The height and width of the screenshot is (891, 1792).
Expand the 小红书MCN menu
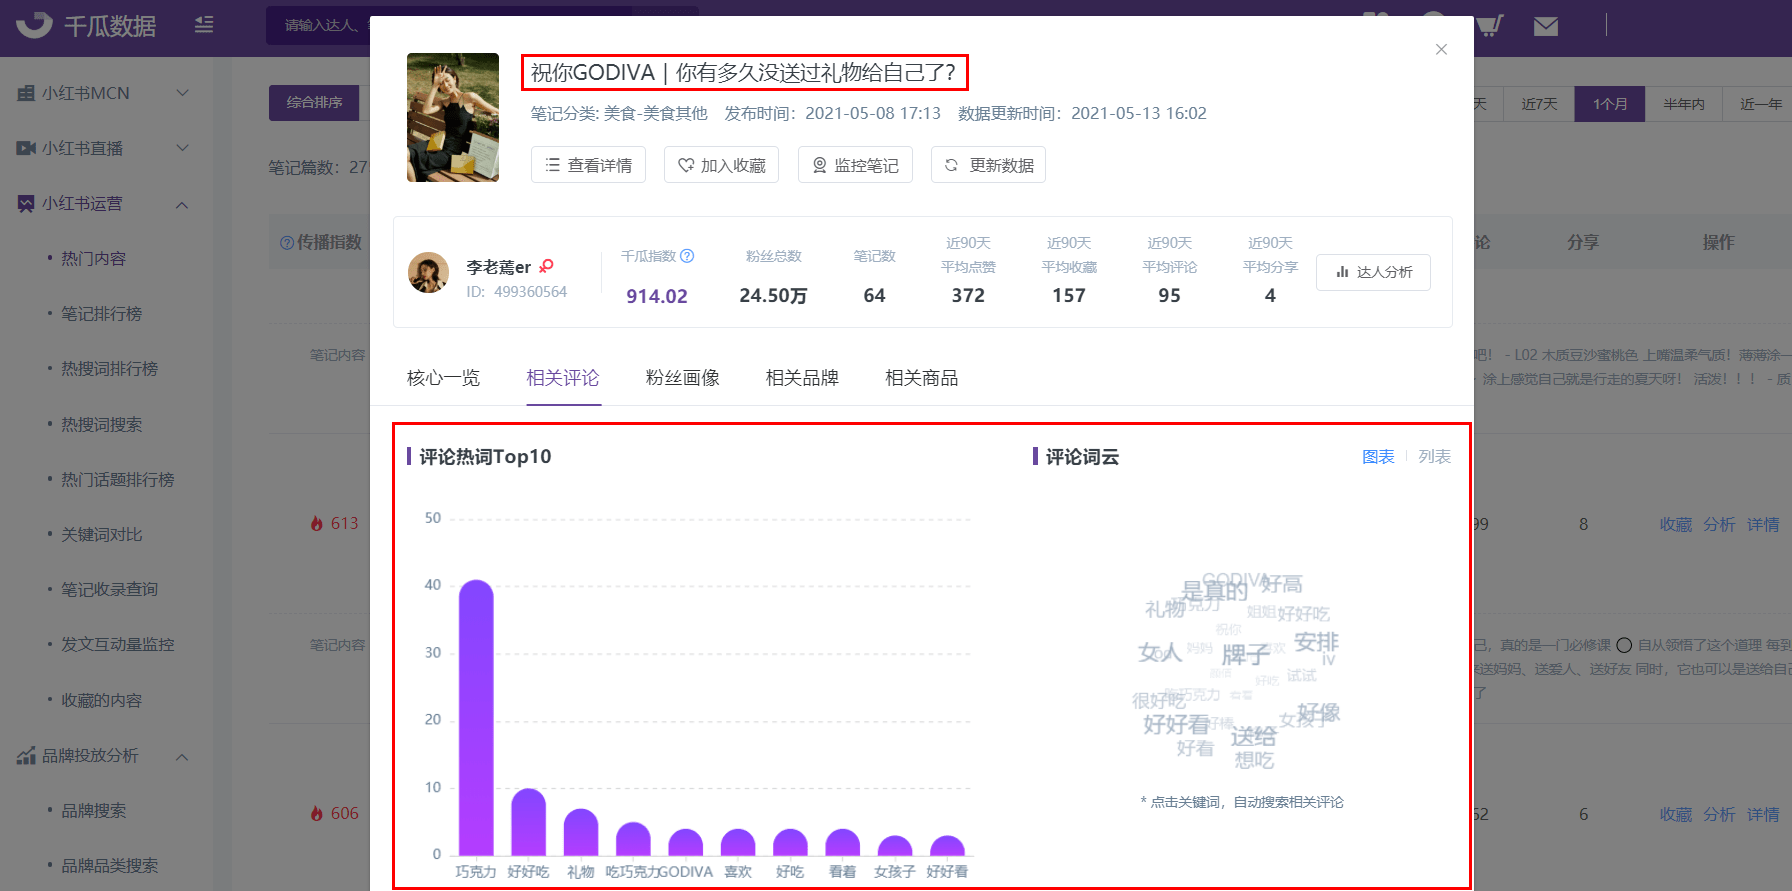(x=103, y=93)
